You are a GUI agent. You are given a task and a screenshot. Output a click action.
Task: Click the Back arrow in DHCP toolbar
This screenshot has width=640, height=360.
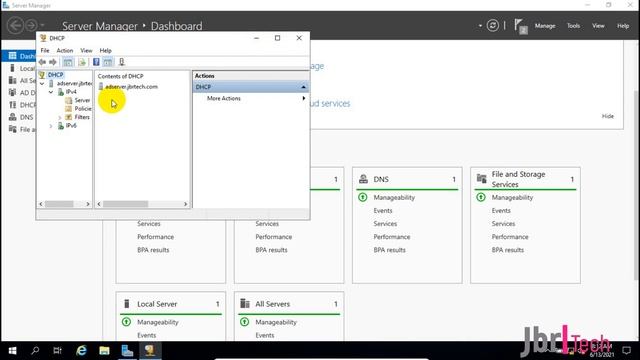pos(42,62)
